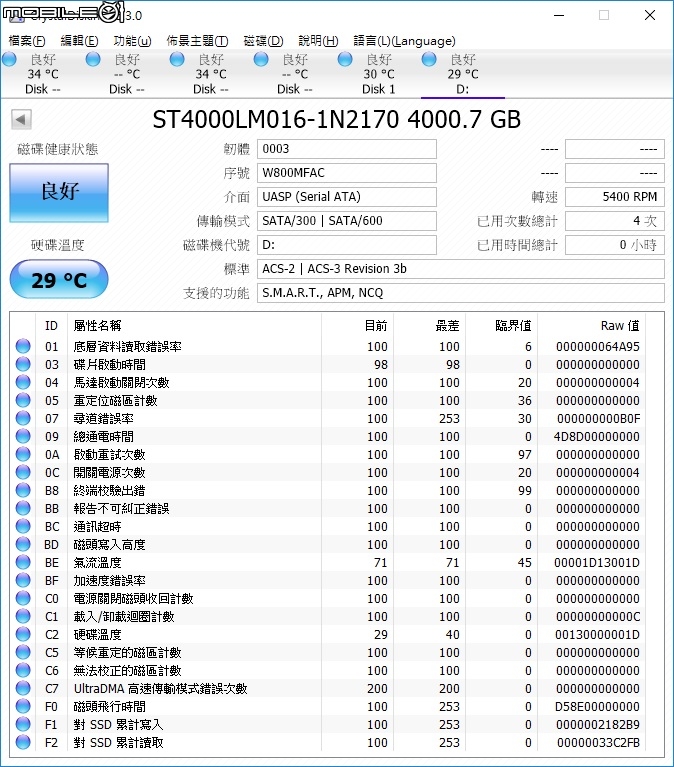Screen dimensions: 674x767
Task: Click the status orb for attribute F0
Action: [23, 706]
